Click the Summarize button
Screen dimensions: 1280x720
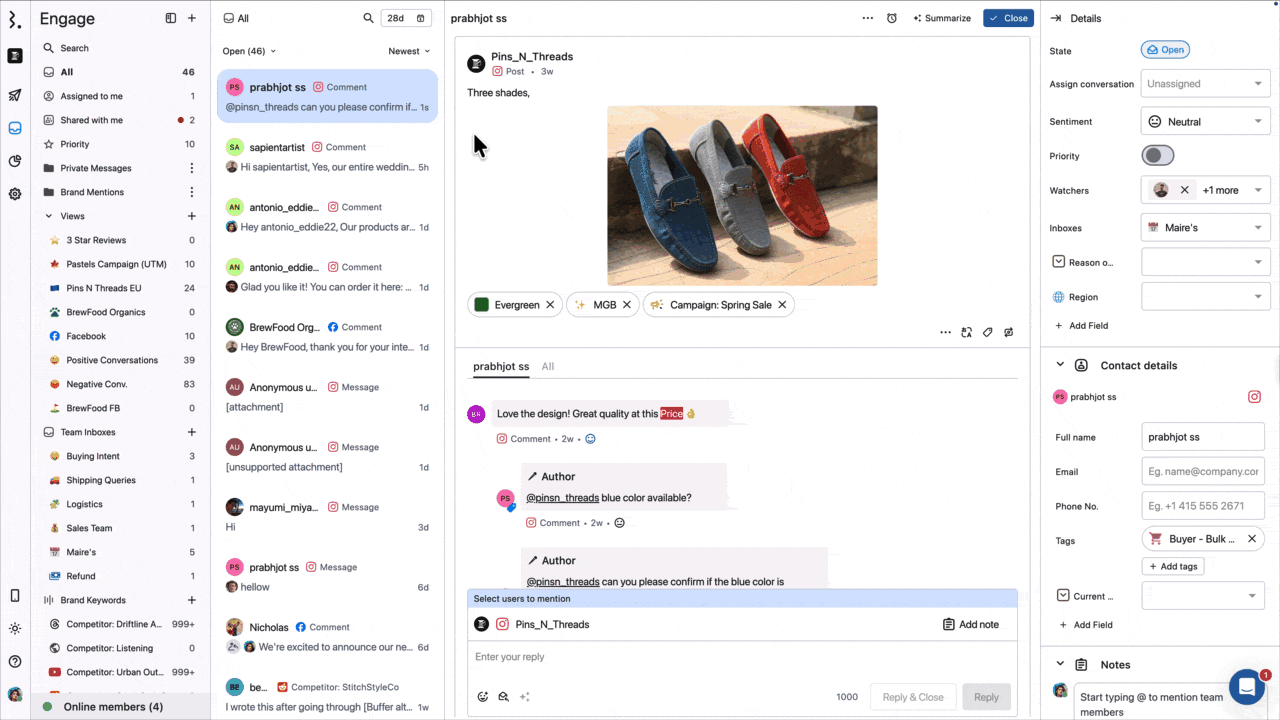click(x=942, y=18)
